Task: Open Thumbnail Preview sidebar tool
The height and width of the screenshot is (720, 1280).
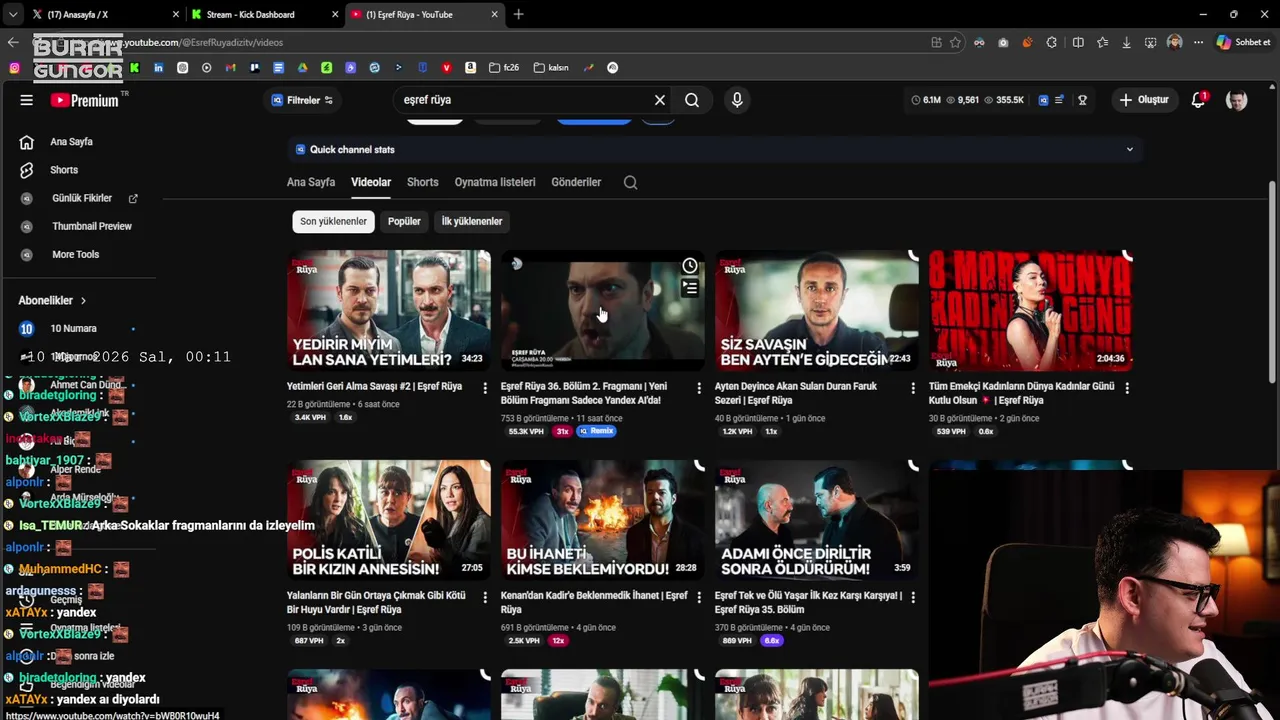Action: pyautogui.click(x=90, y=226)
